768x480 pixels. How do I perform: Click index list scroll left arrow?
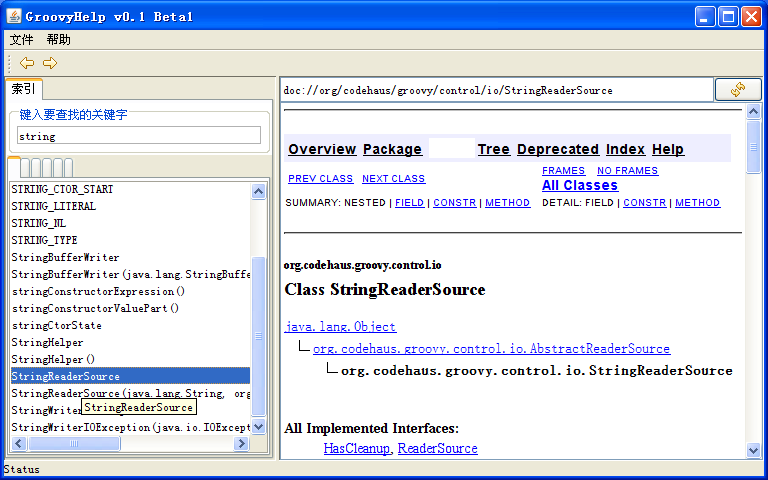click(x=19, y=444)
